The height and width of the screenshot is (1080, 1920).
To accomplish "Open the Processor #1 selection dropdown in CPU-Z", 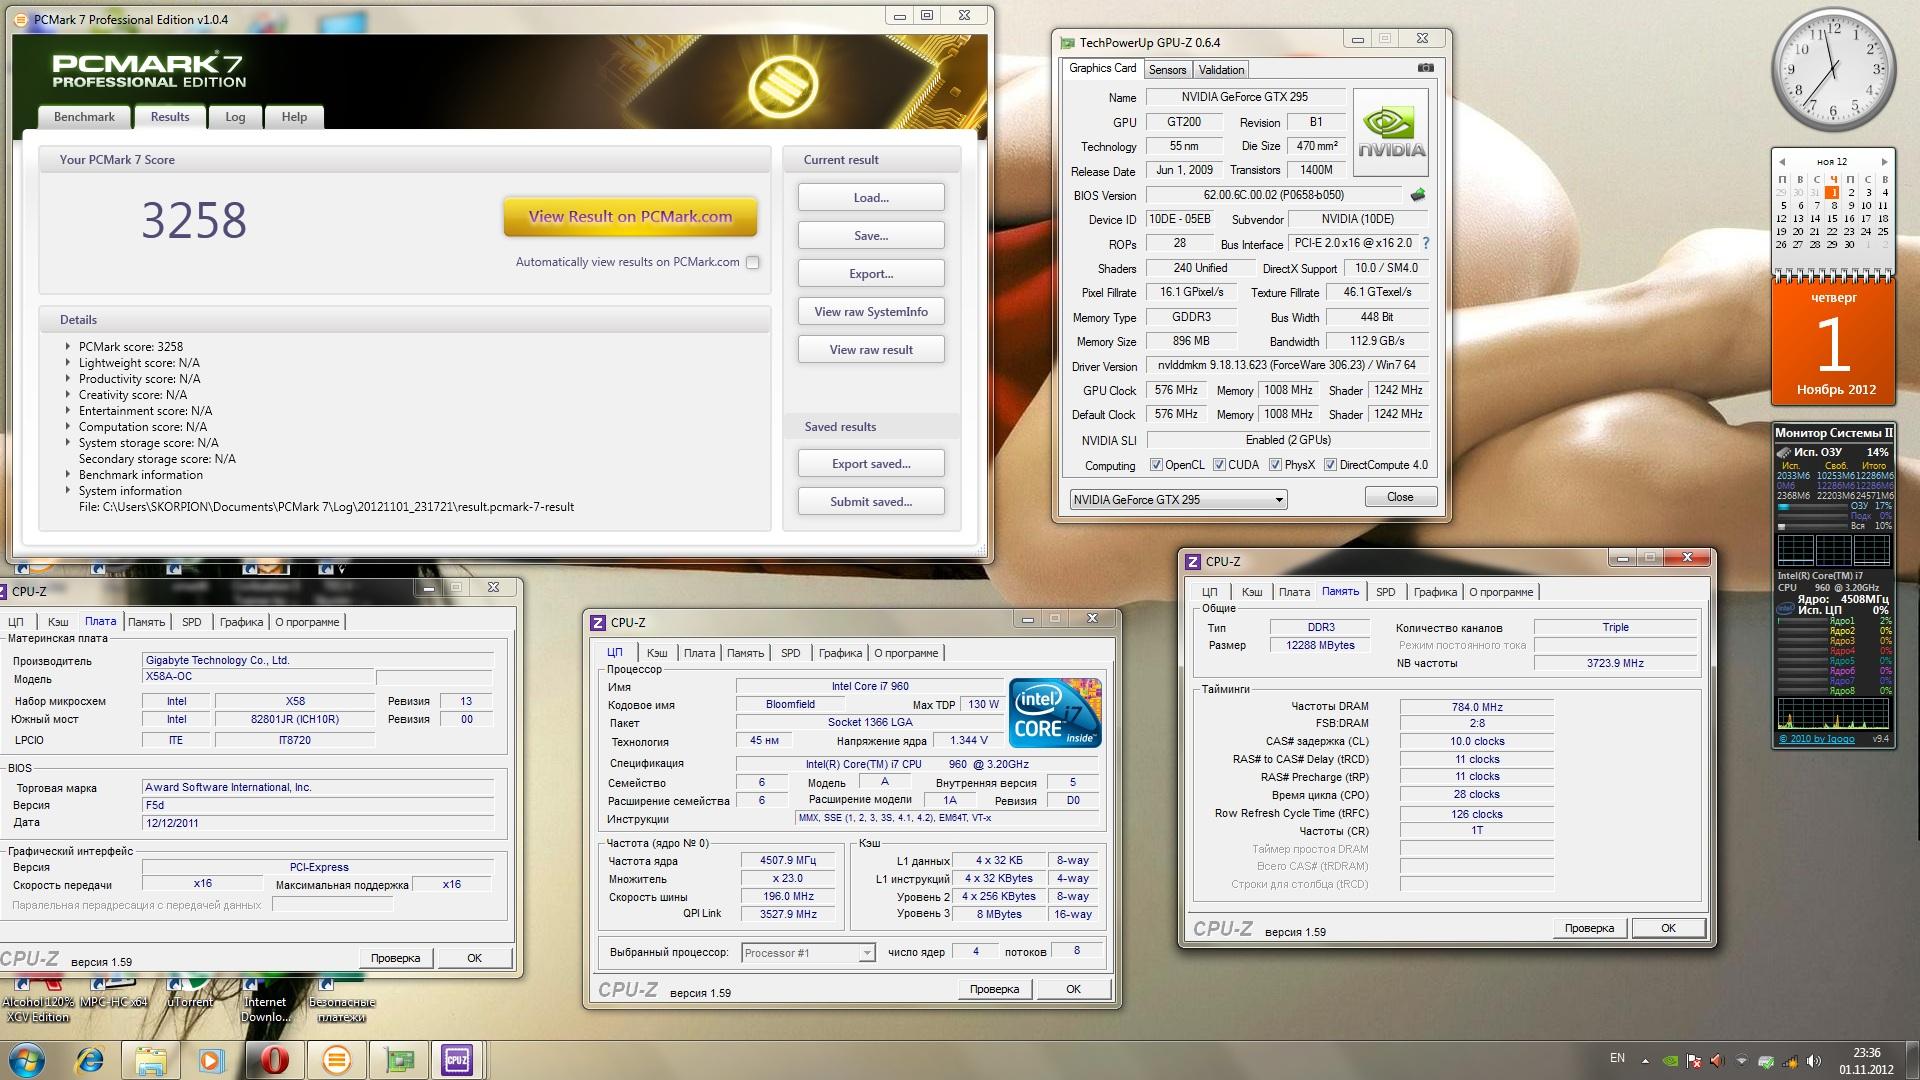I will coord(808,953).
